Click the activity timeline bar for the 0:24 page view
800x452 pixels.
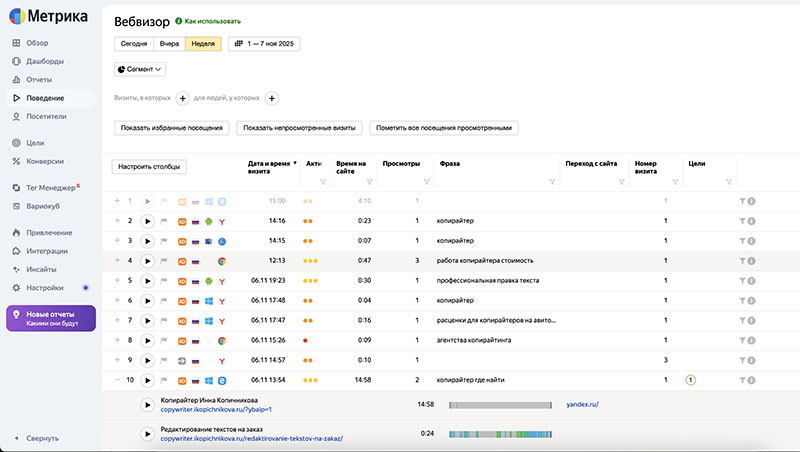coord(501,434)
